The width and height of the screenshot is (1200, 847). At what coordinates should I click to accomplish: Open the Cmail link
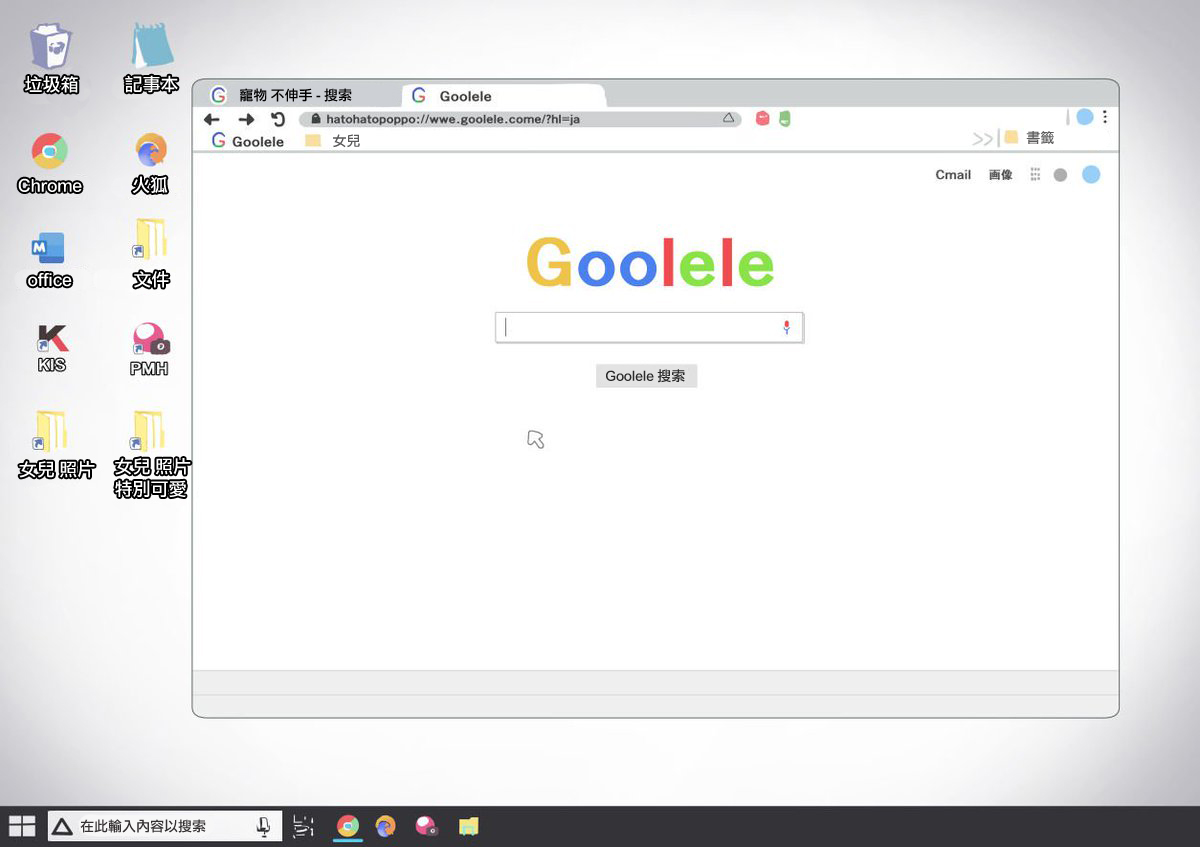click(953, 175)
